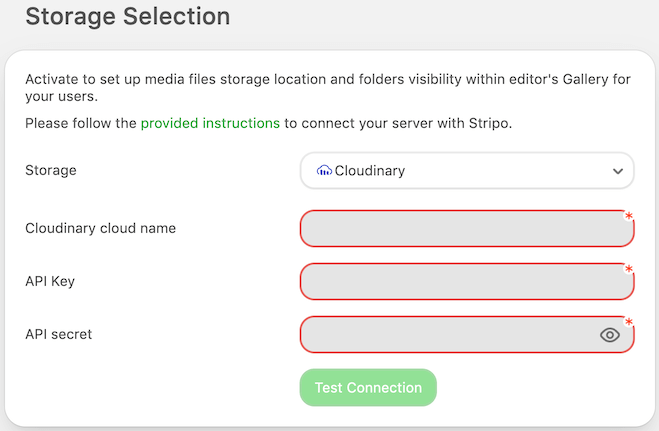Click into the API Key input field
The image size is (659, 431).
[x=460, y=281]
